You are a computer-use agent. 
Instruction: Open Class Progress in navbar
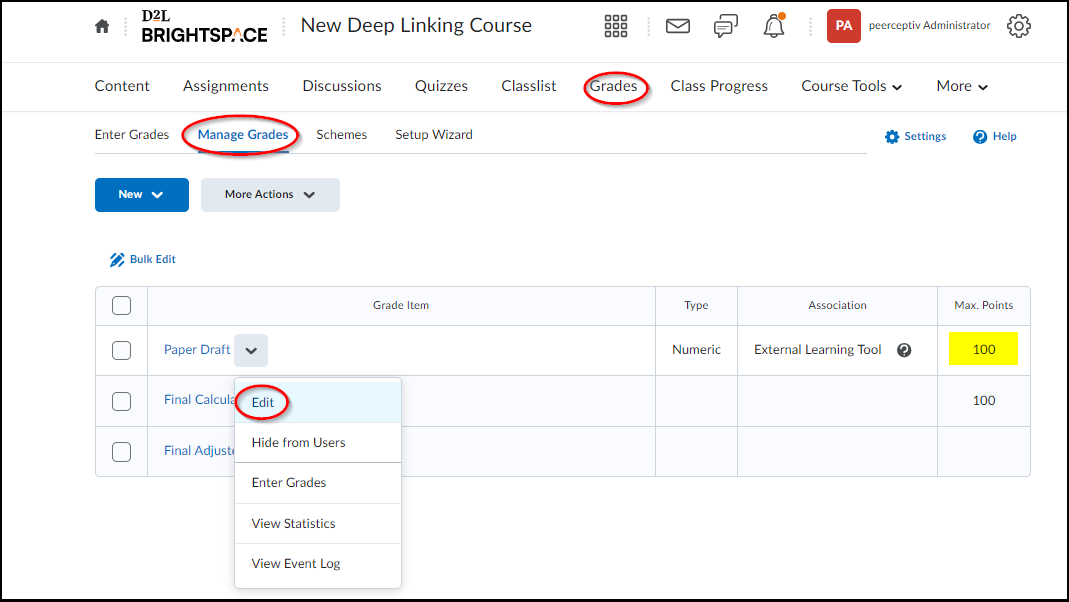[x=719, y=86]
